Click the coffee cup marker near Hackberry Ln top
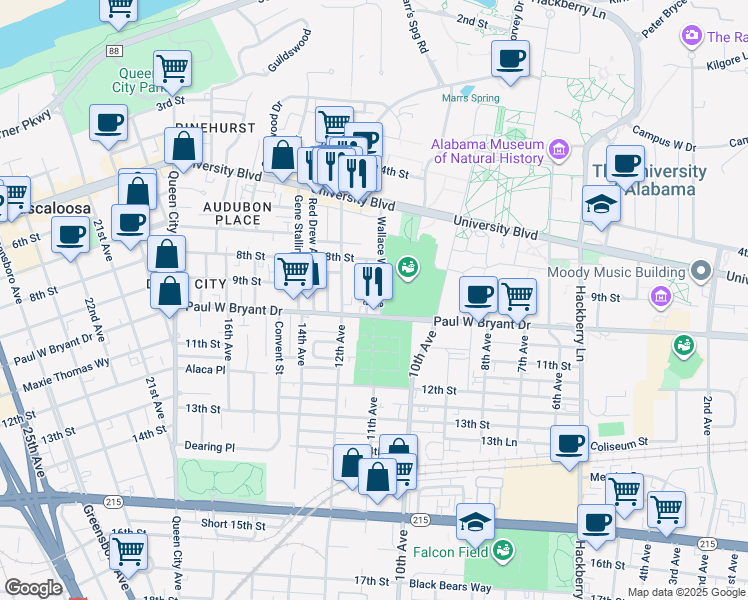The width and height of the screenshot is (748, 600). pyautogui.click(x=510, y=62)
